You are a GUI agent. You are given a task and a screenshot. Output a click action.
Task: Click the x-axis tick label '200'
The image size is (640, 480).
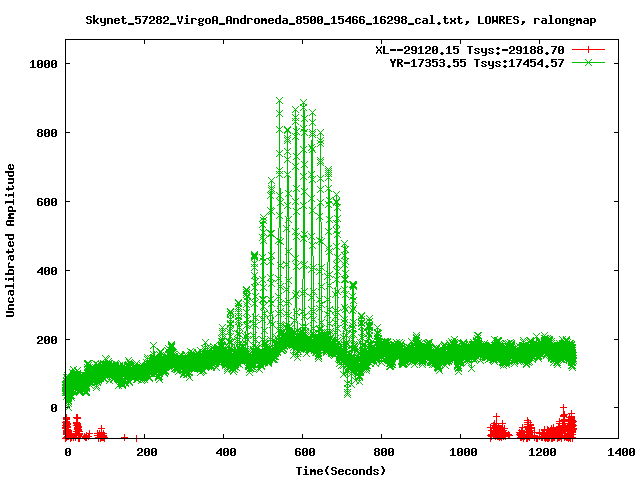[x=147, y=452]
